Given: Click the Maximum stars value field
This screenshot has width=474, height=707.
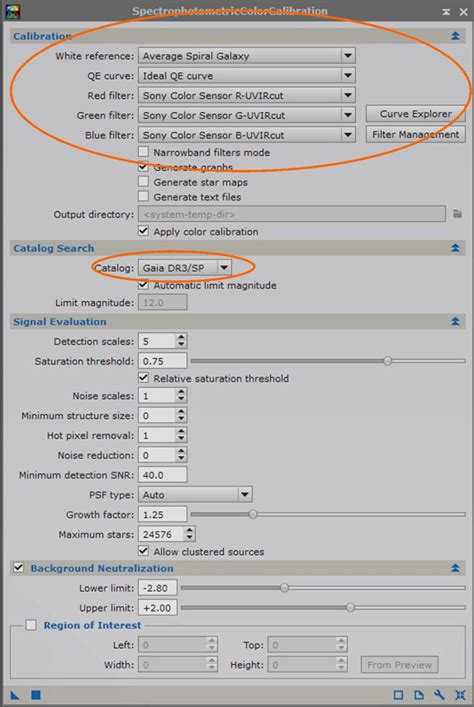Looking at the screenshot, I should (x=161, y=534).
